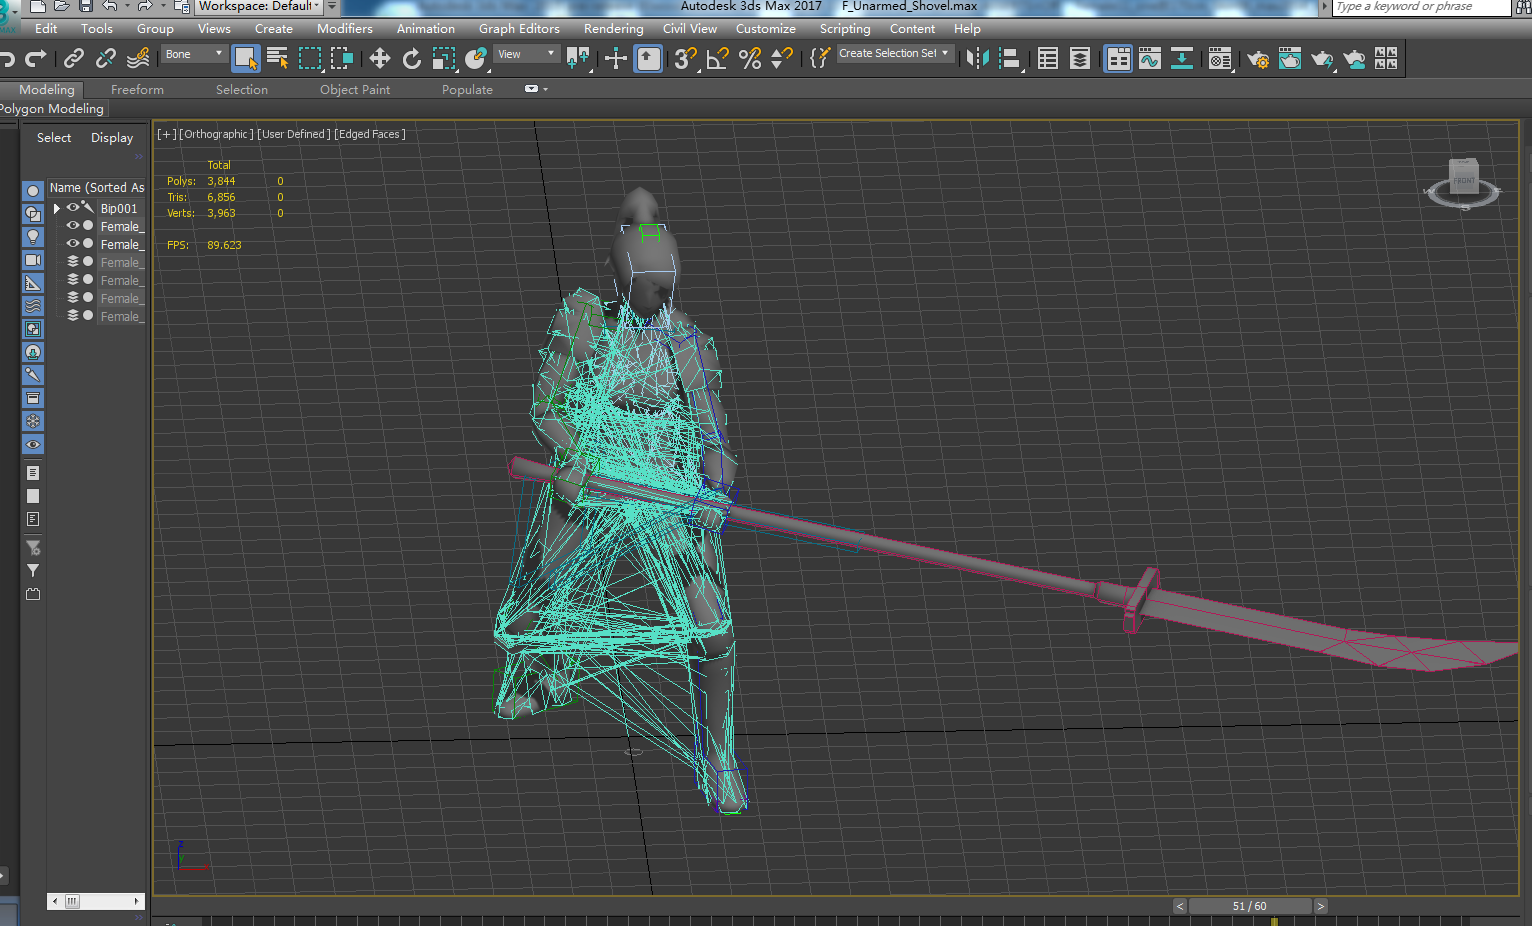The image size is (1532, 926).
Task: Open the Graph Editors menu
Action: pos(519,29)
